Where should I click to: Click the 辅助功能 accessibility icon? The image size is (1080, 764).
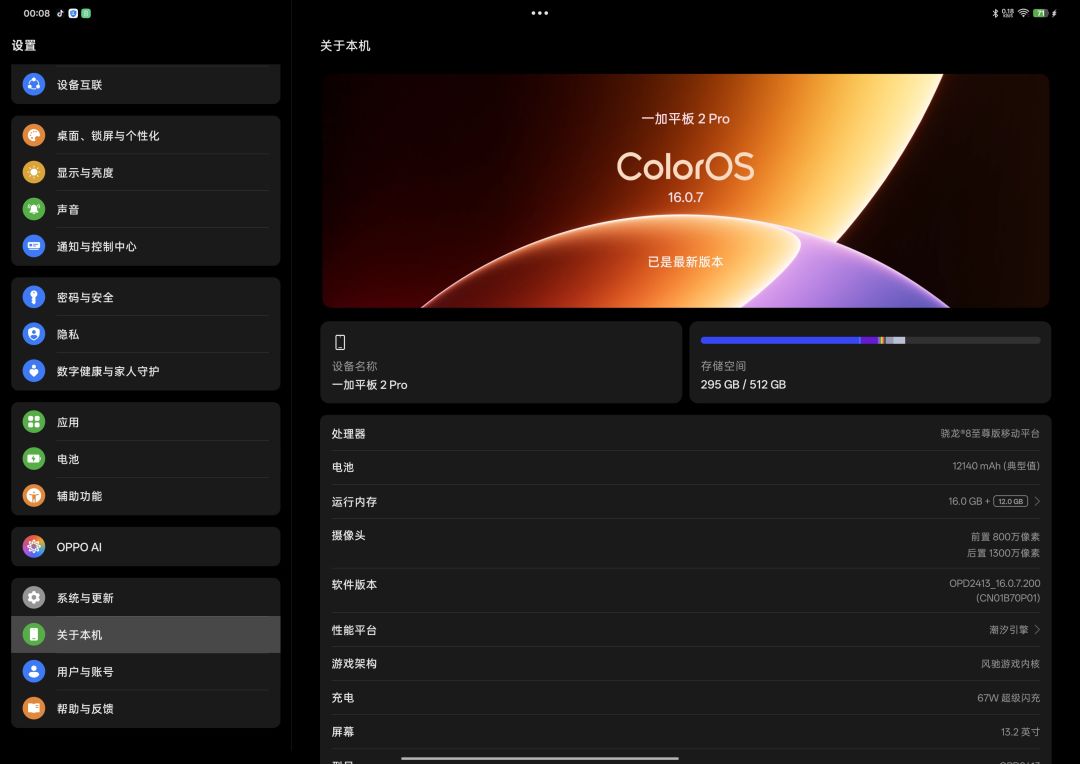[x=34, y=495]
